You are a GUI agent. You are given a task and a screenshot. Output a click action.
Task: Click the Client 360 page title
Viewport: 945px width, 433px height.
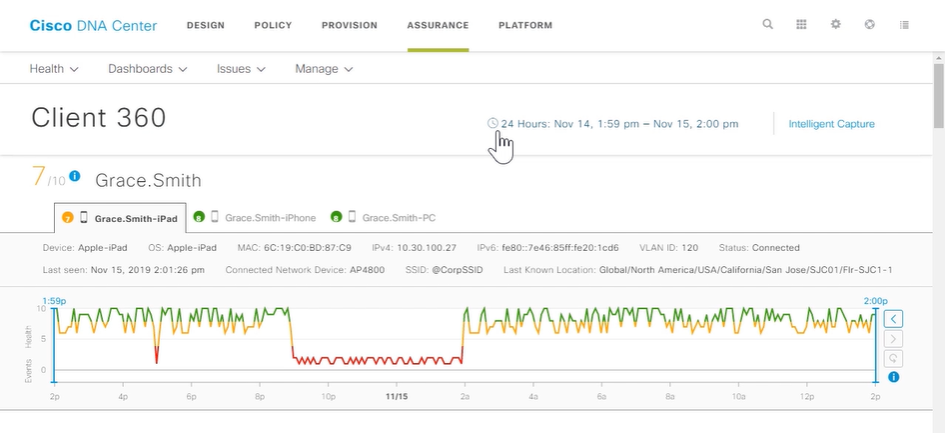click(99, 118)
